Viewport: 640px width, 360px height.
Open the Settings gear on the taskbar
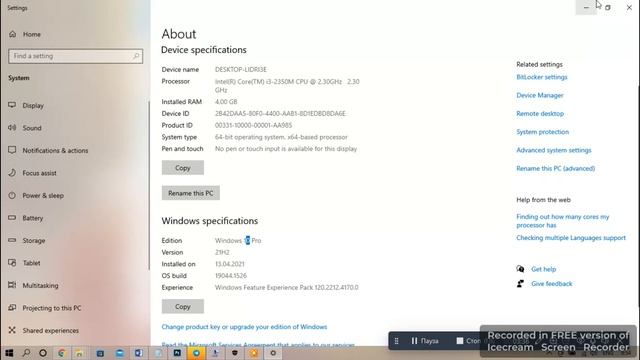pyautogui.click(x=273, y=353)
